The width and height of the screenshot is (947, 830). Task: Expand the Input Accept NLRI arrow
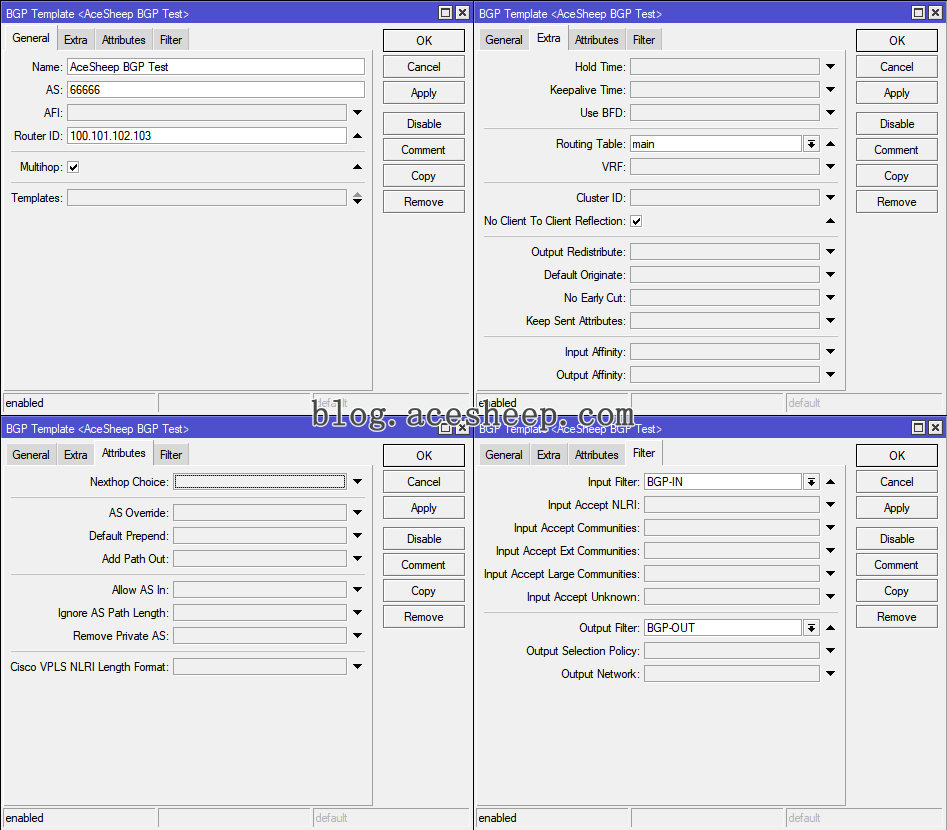[830, 505]
